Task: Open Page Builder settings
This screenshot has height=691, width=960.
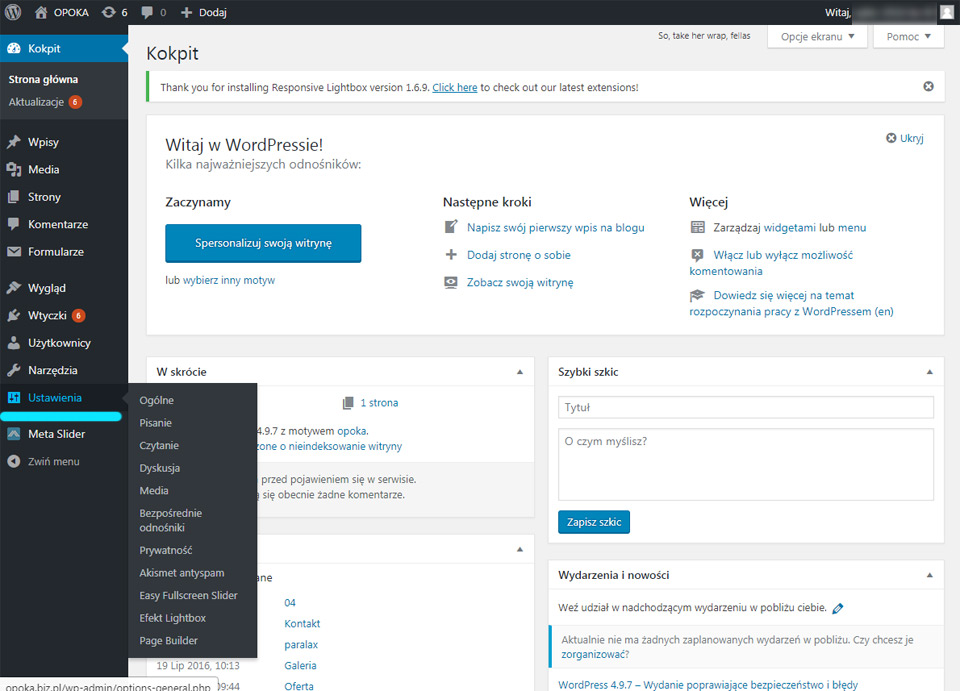Action: [x=168, y=641]
